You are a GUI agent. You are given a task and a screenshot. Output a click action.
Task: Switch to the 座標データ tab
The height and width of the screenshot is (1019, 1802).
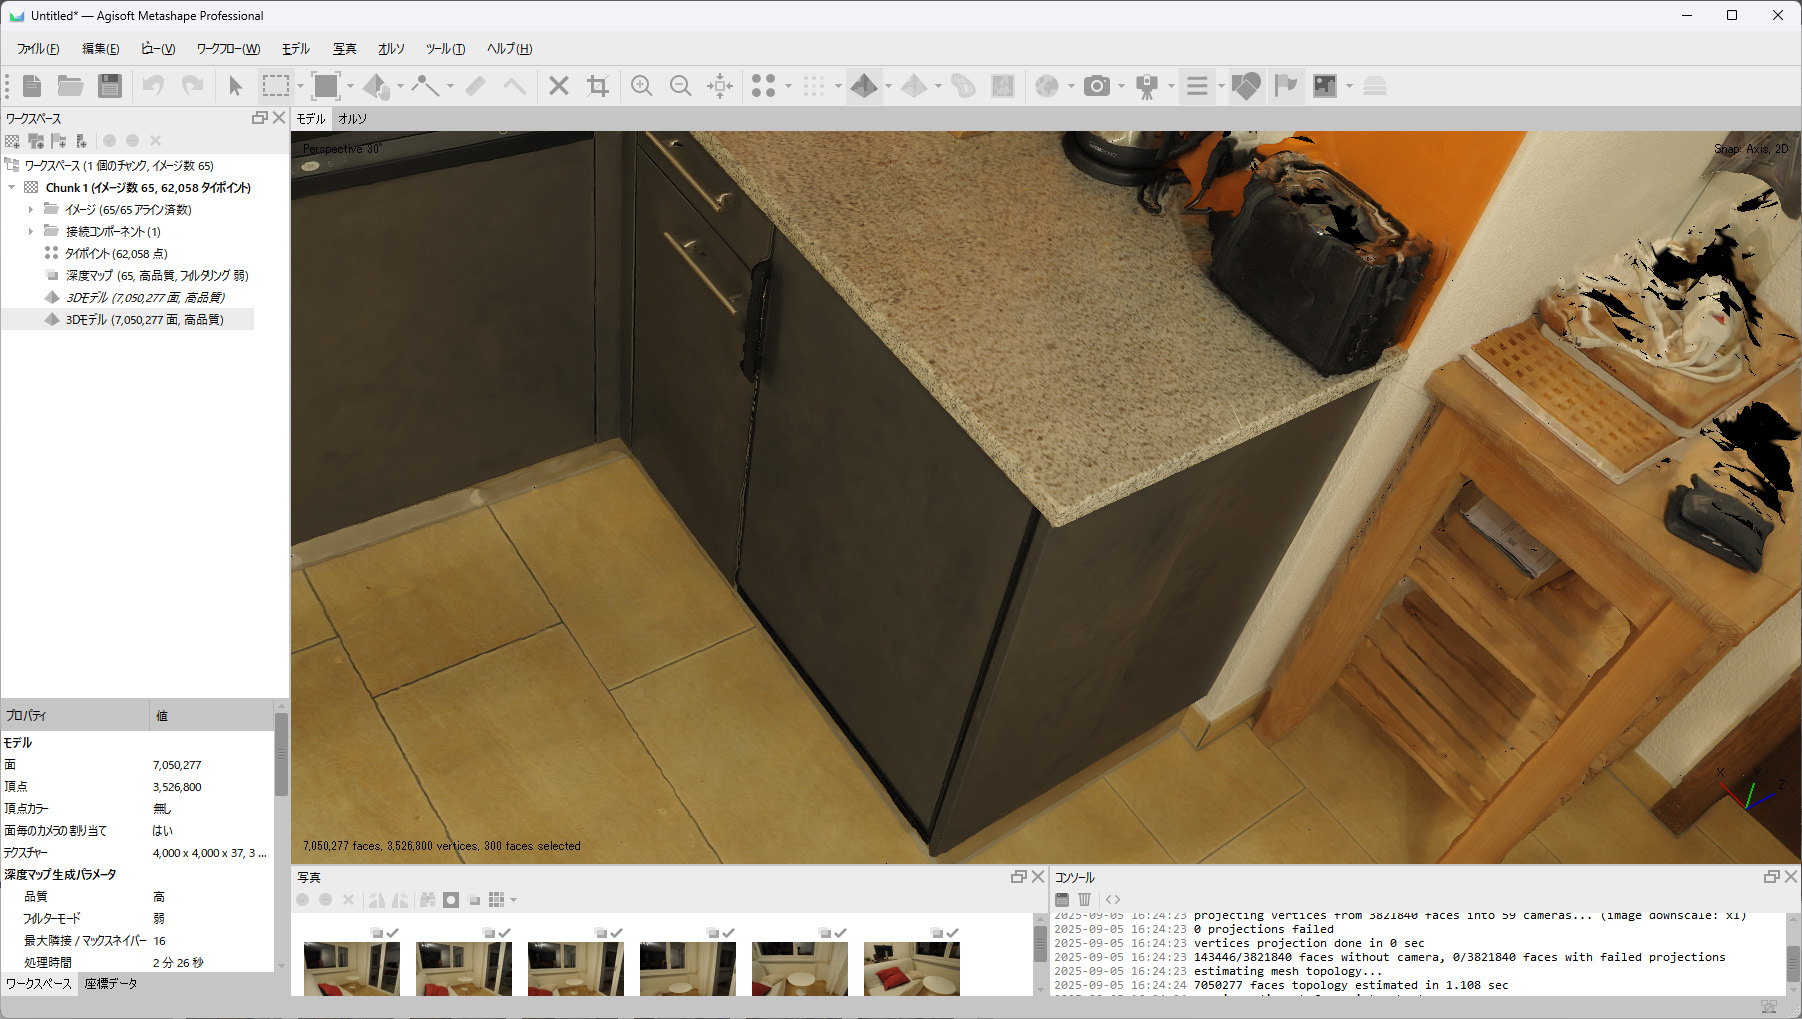[x=111, y=984]
